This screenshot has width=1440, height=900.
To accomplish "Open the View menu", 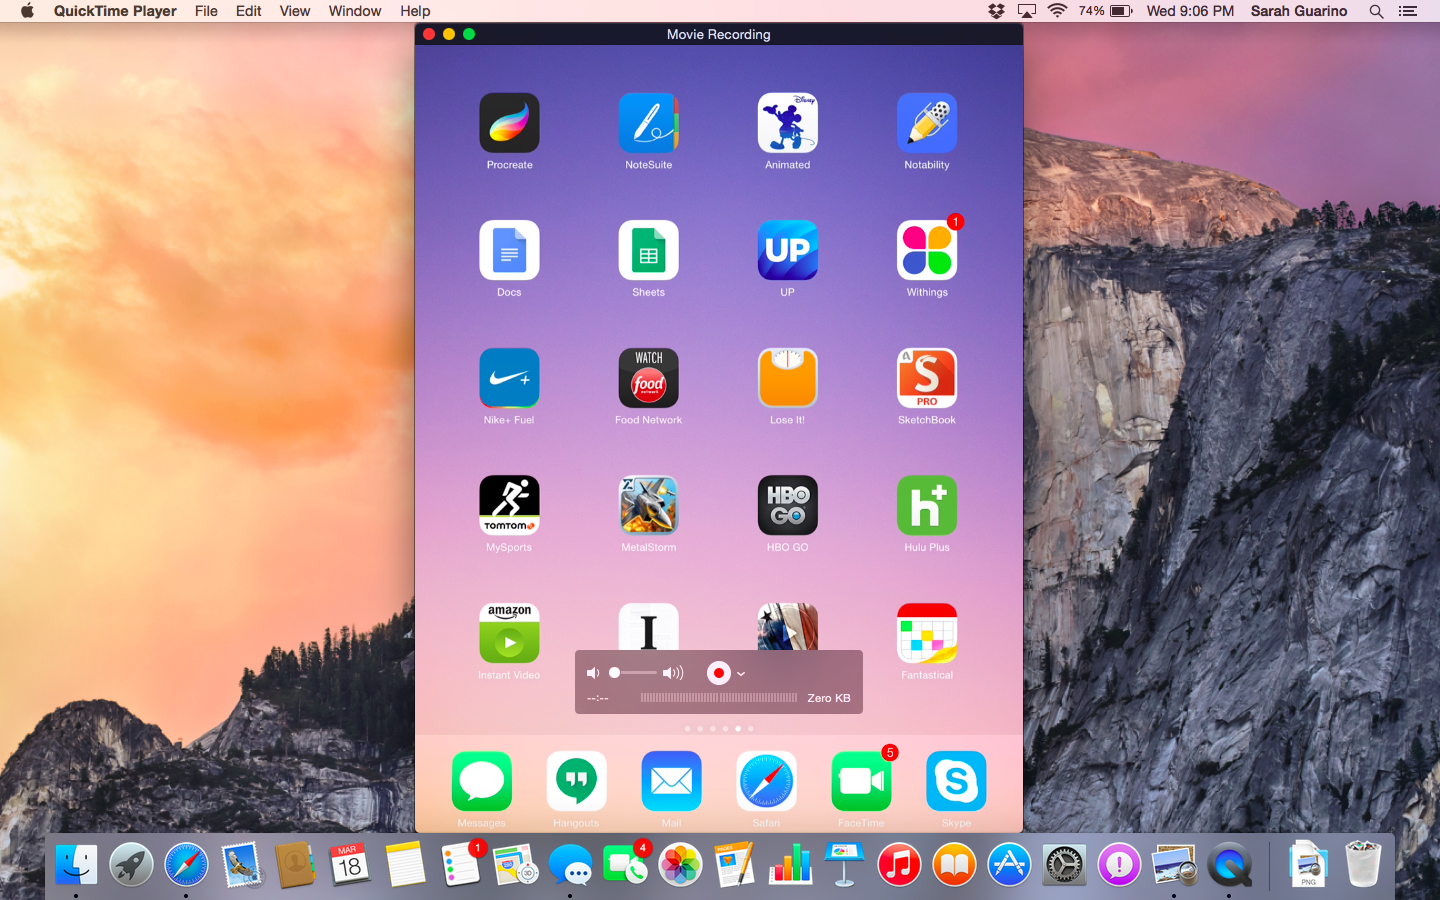I will tap(295, 11).
